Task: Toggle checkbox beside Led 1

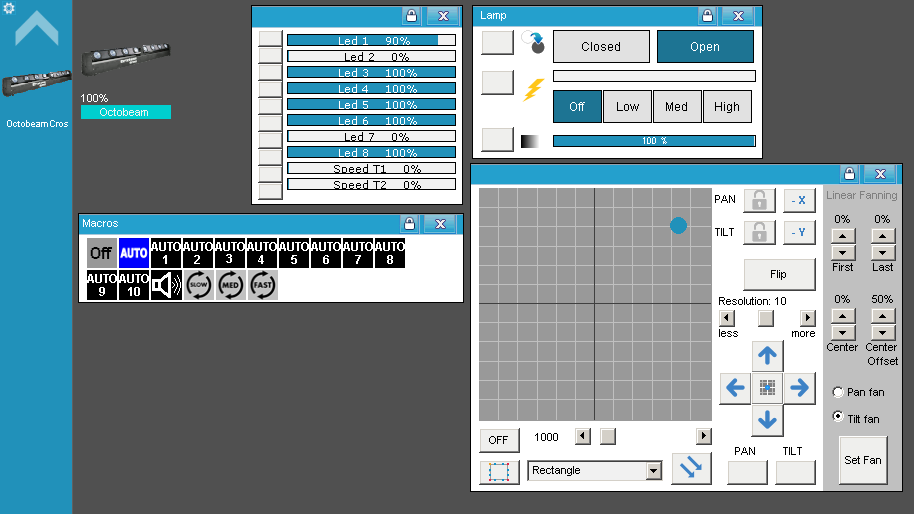Action: [270, 39]
